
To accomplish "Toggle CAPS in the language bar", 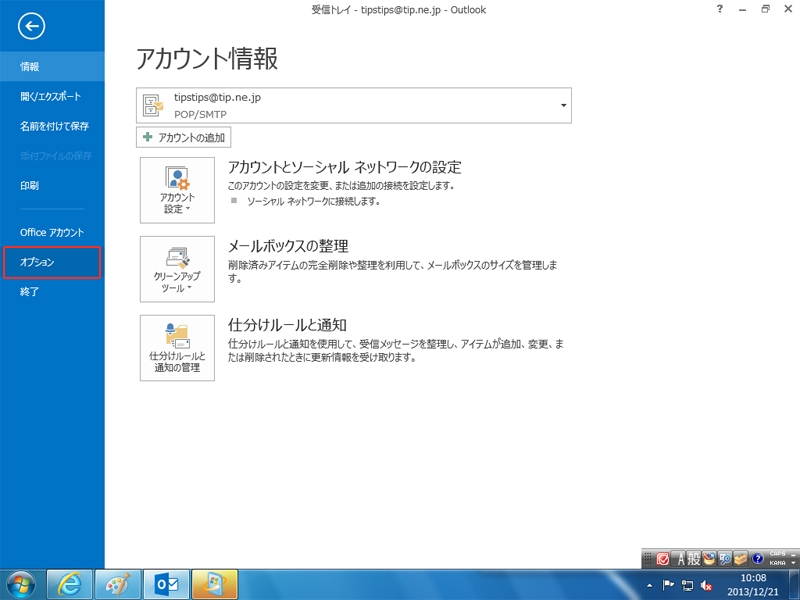I will (778, 554).
